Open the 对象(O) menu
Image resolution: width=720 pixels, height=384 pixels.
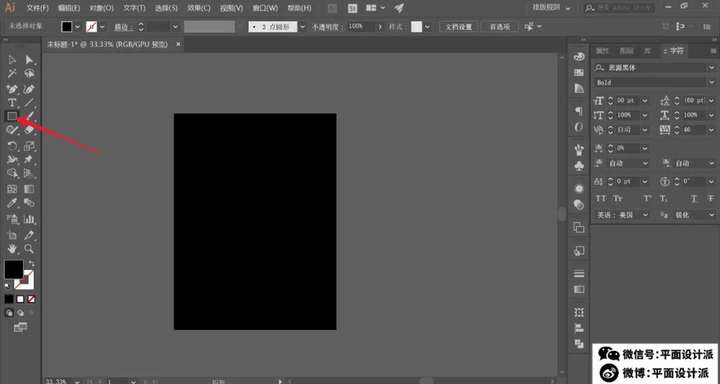(x=101, y=8)
